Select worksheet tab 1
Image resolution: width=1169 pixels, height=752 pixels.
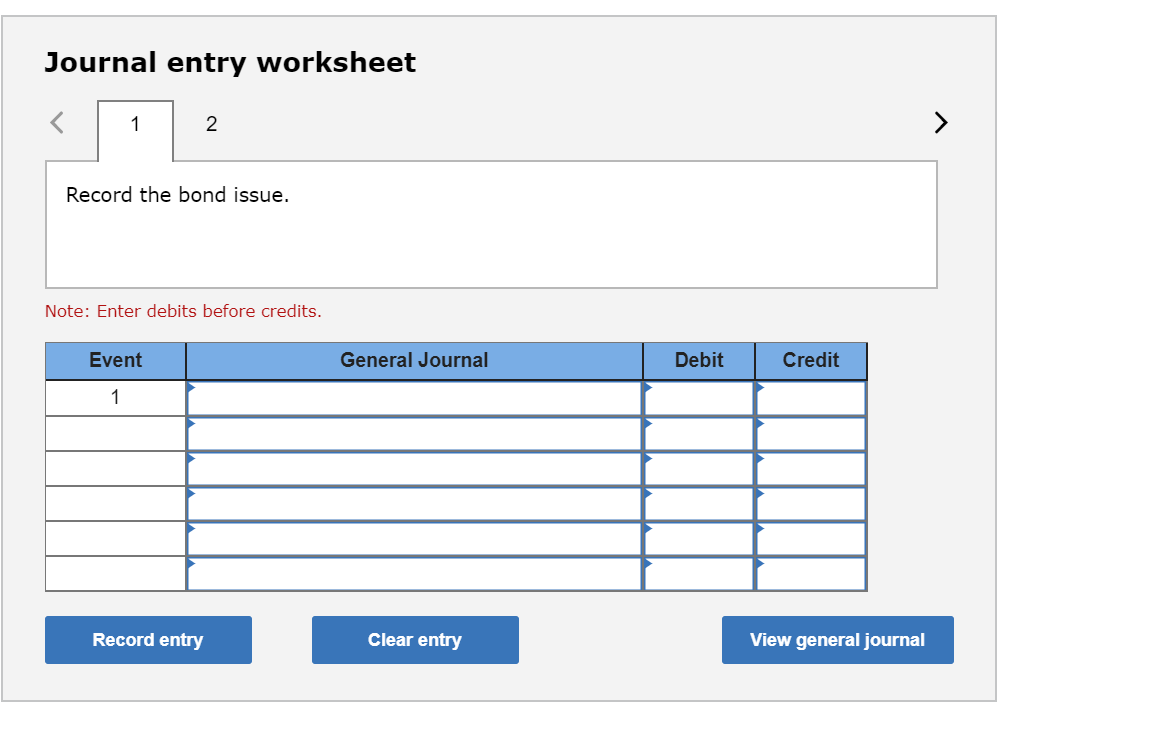point(134,123)
